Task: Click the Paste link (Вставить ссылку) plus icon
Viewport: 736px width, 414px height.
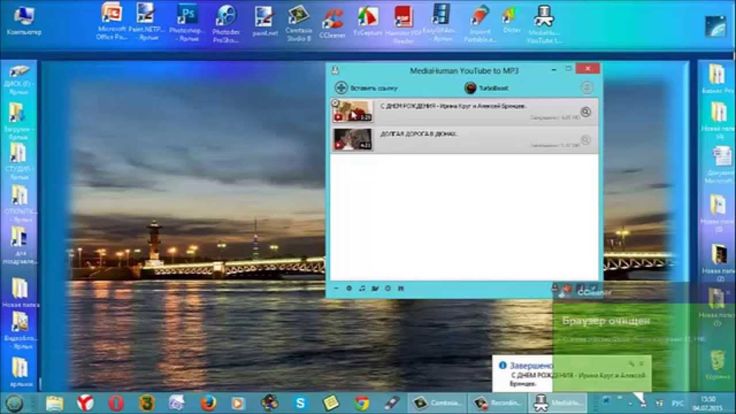Action: pos(340,88)
